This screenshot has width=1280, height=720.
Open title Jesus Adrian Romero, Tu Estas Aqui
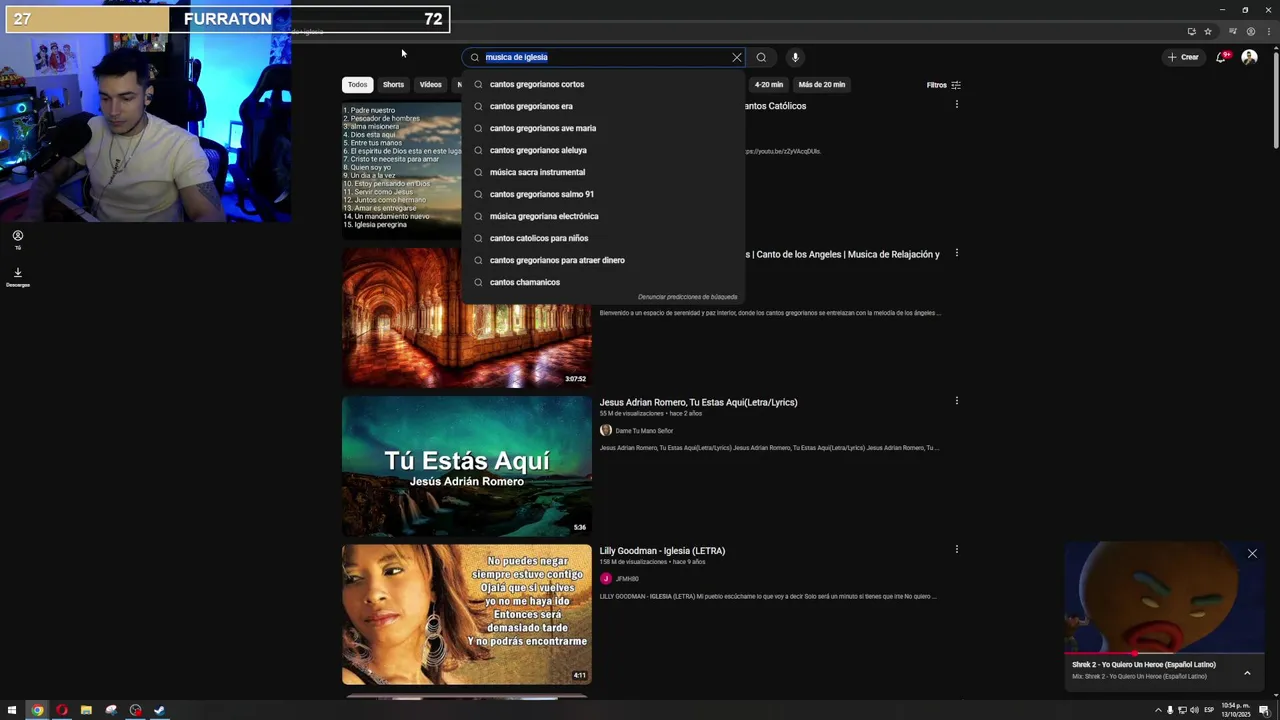[x=698, y=402]
